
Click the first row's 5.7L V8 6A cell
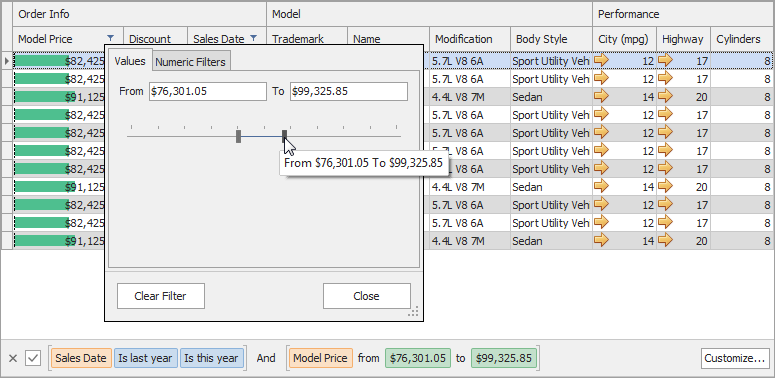pyautogui.click(x=470, y=61)
